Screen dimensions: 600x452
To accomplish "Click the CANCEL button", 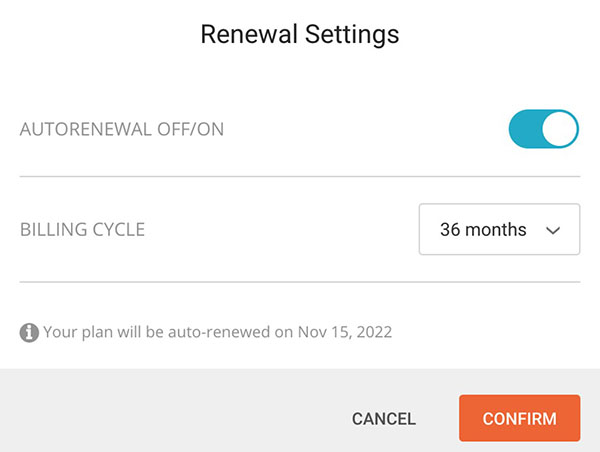I will point(384,419).
